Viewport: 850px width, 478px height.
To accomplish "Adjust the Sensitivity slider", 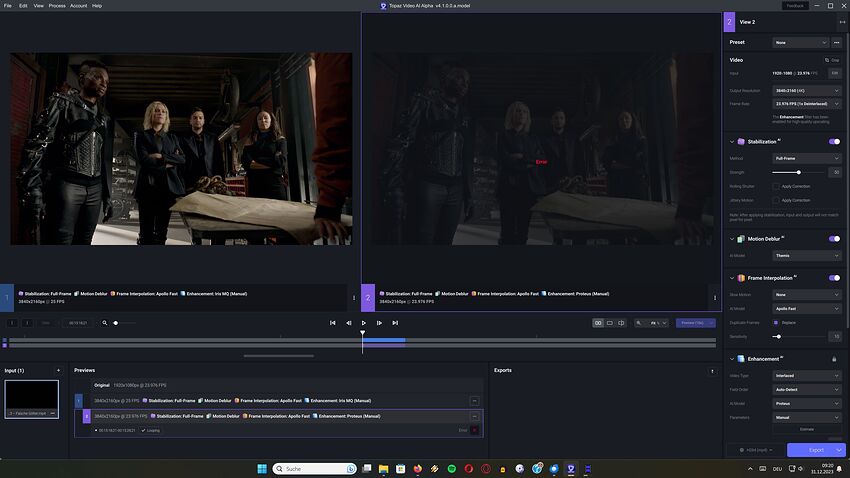I will (778, 337).
